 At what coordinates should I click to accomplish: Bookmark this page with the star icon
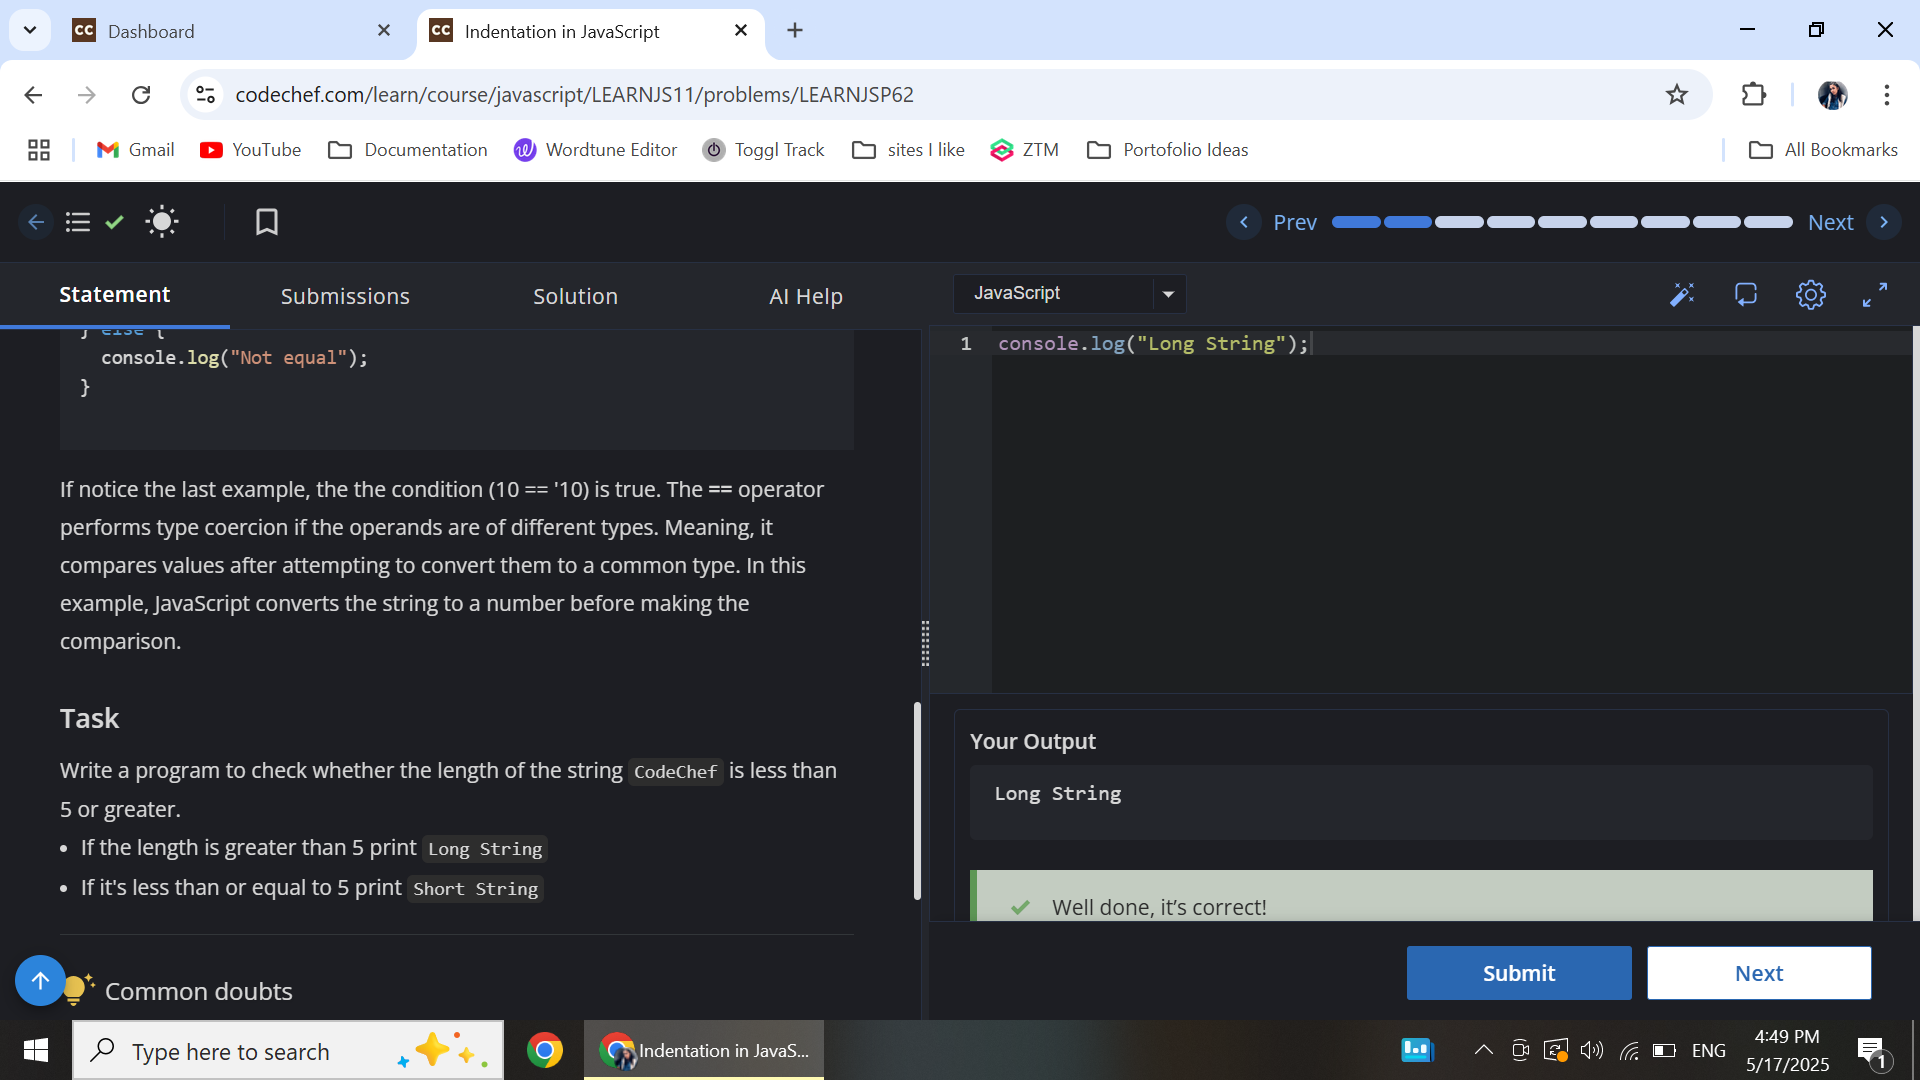pyautogui.click(x=1677, y=94)
